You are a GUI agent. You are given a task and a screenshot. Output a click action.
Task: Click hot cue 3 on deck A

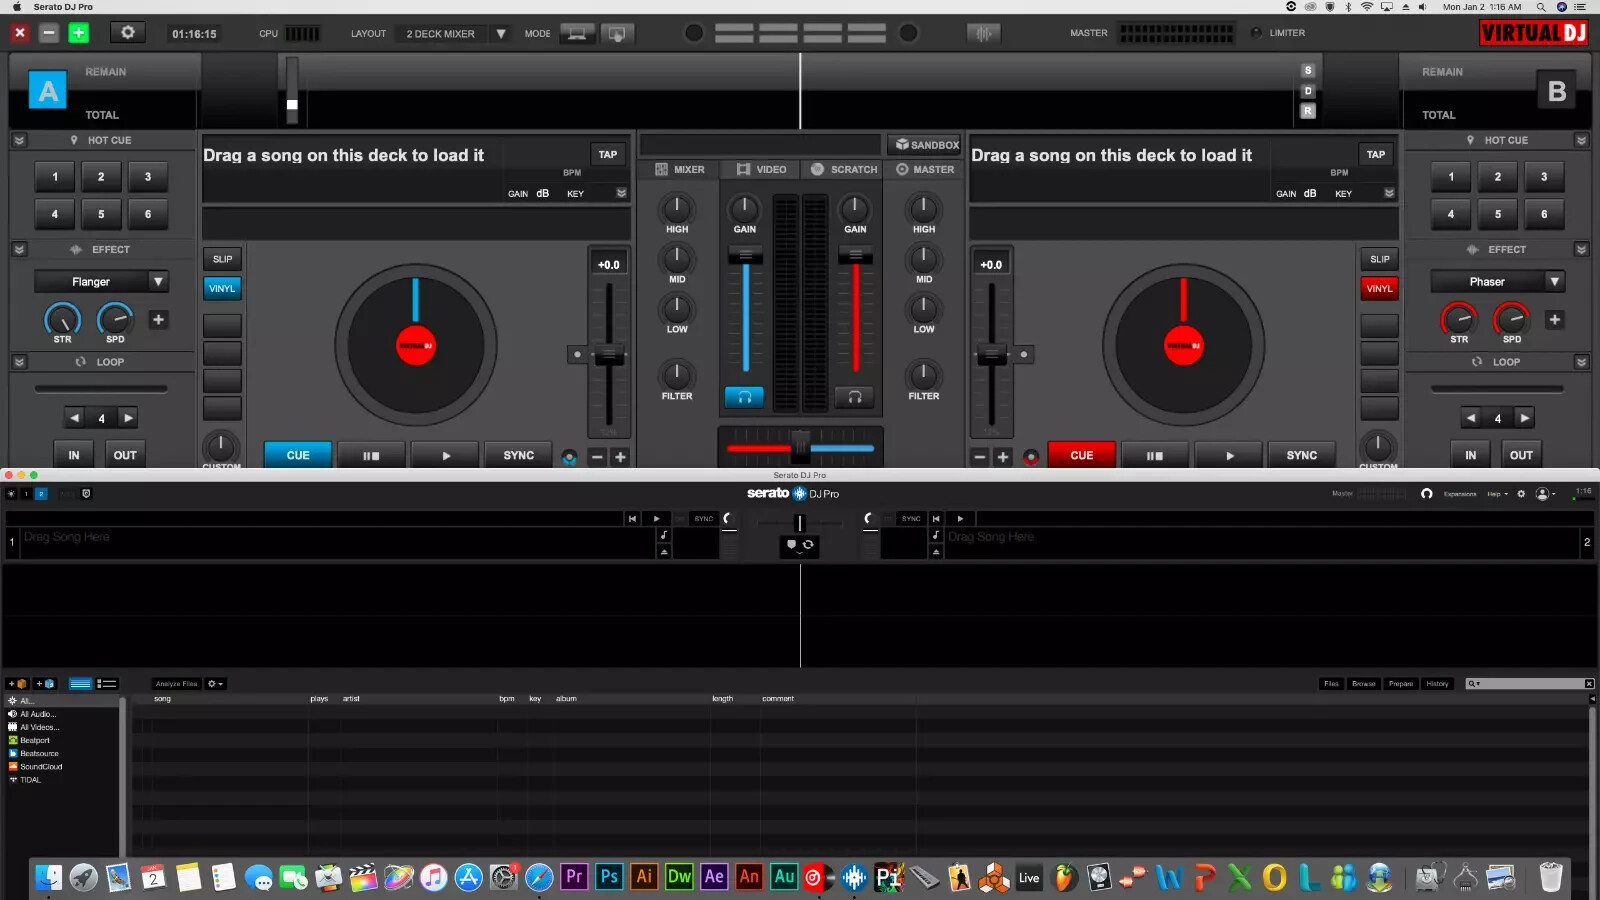pyautogui.click(x=148, y=177)
